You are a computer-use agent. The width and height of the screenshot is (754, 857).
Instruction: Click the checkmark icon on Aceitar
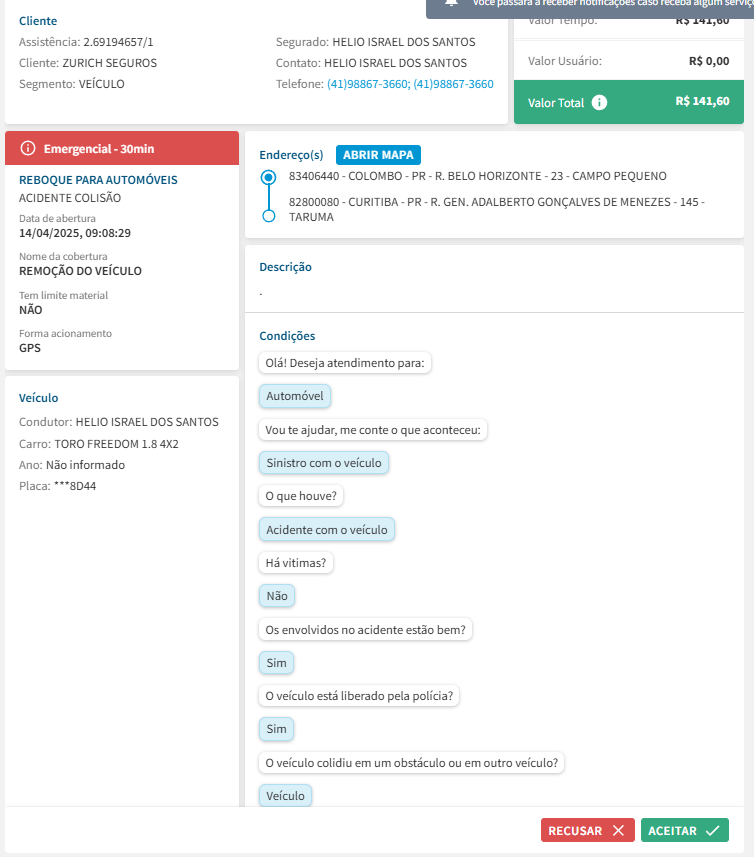[x=712, y=831]
